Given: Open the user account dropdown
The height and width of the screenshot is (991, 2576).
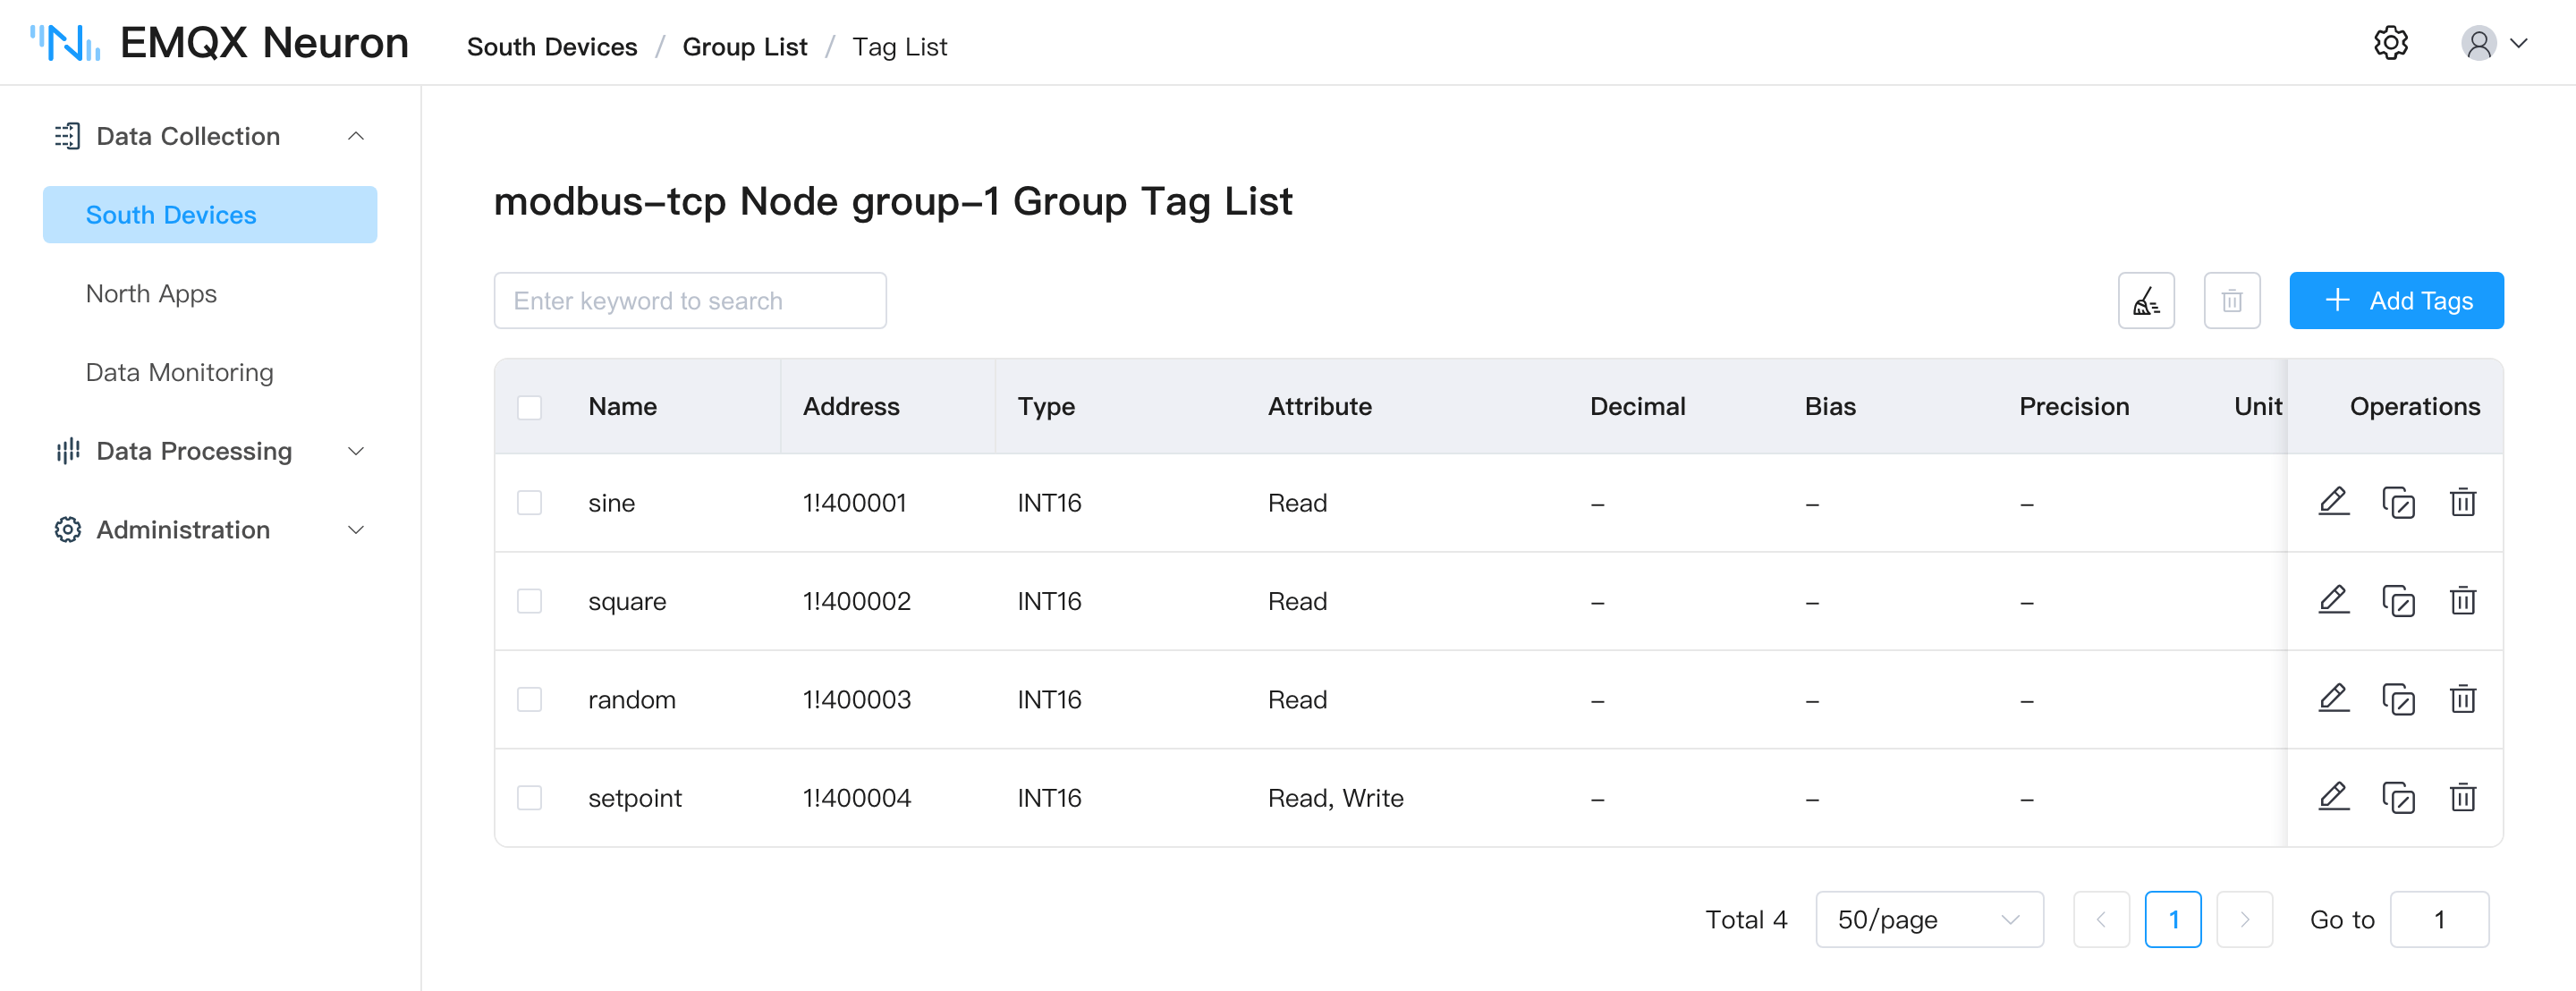Looking at the screenshot, I should [x=2494, y=43].
